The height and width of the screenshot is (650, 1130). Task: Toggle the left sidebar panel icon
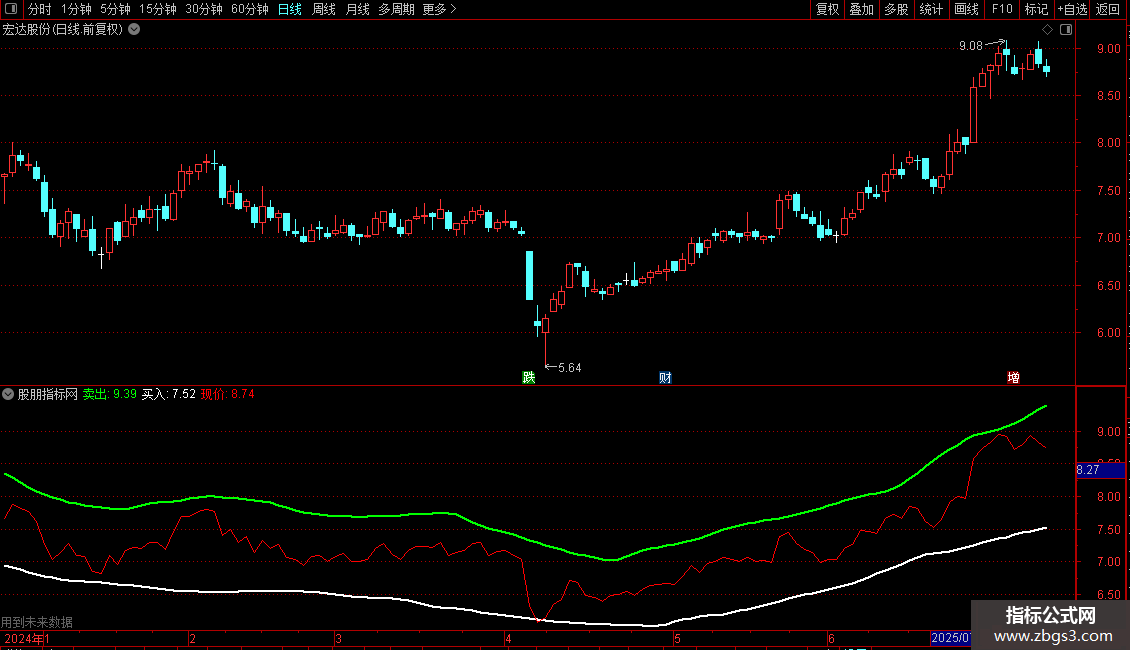click(x=11, y=9)
